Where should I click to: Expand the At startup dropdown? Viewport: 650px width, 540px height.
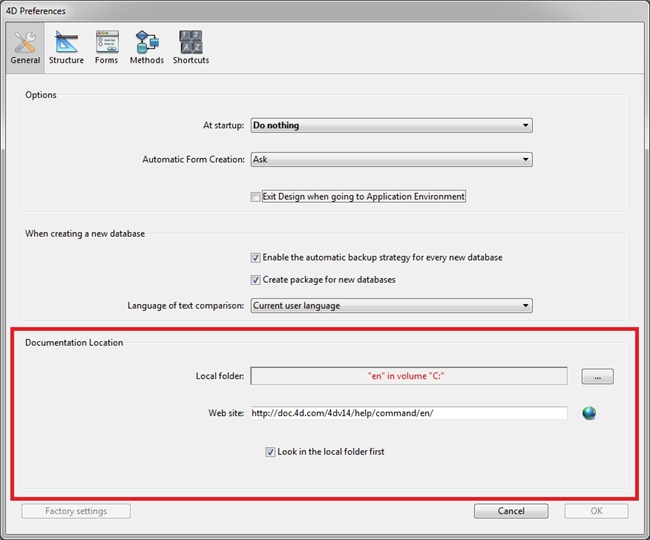click(x=390, y=126)
